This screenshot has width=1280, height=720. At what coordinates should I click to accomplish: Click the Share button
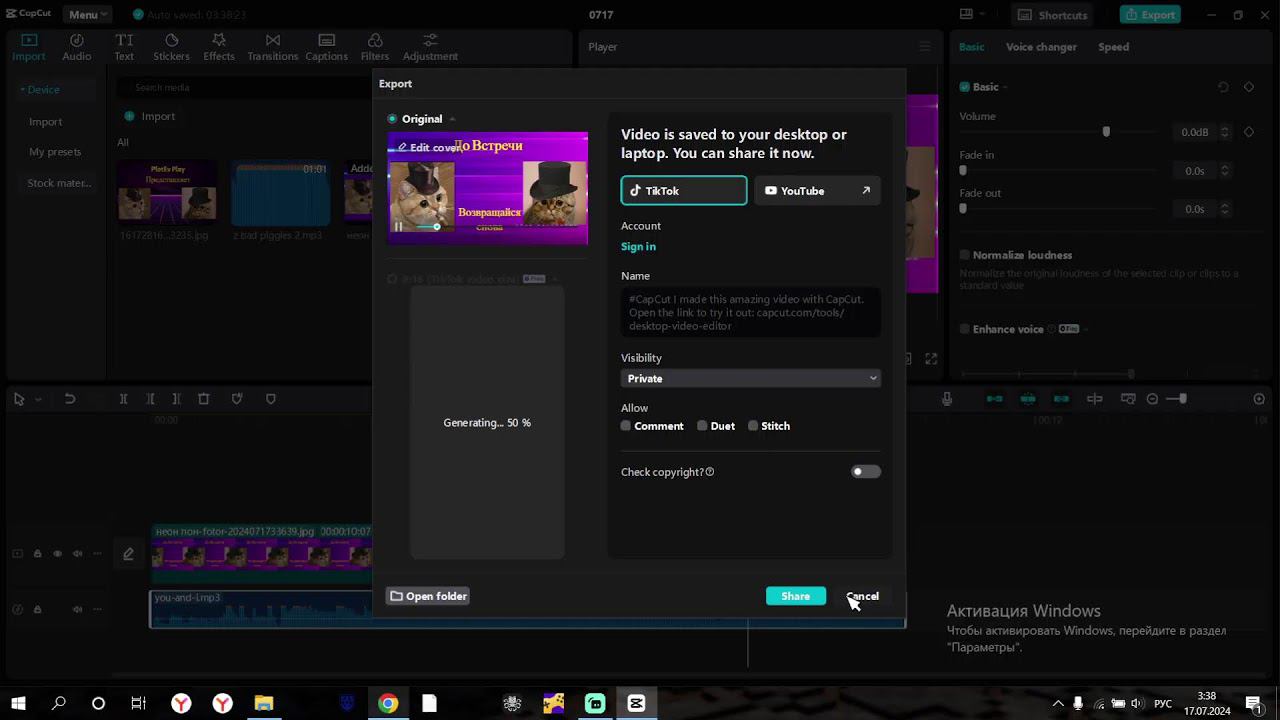click(x=796, y=596)
